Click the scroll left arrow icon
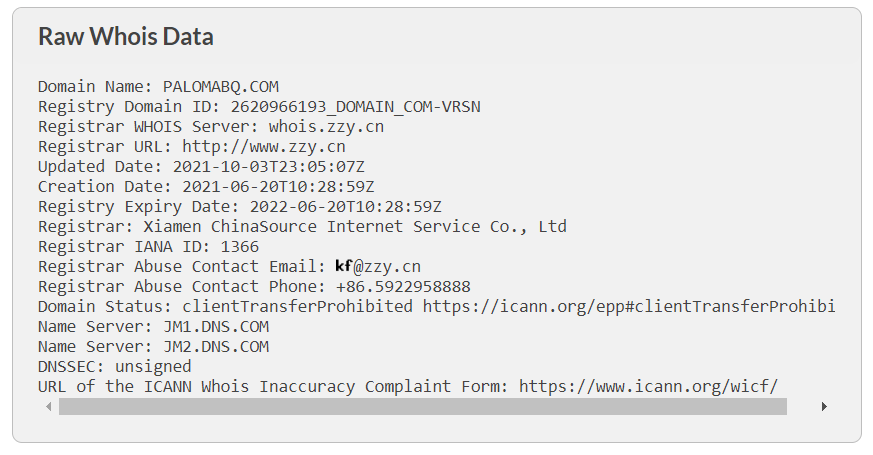The width and height of the screenshot is (873, 455). [49, 407]
